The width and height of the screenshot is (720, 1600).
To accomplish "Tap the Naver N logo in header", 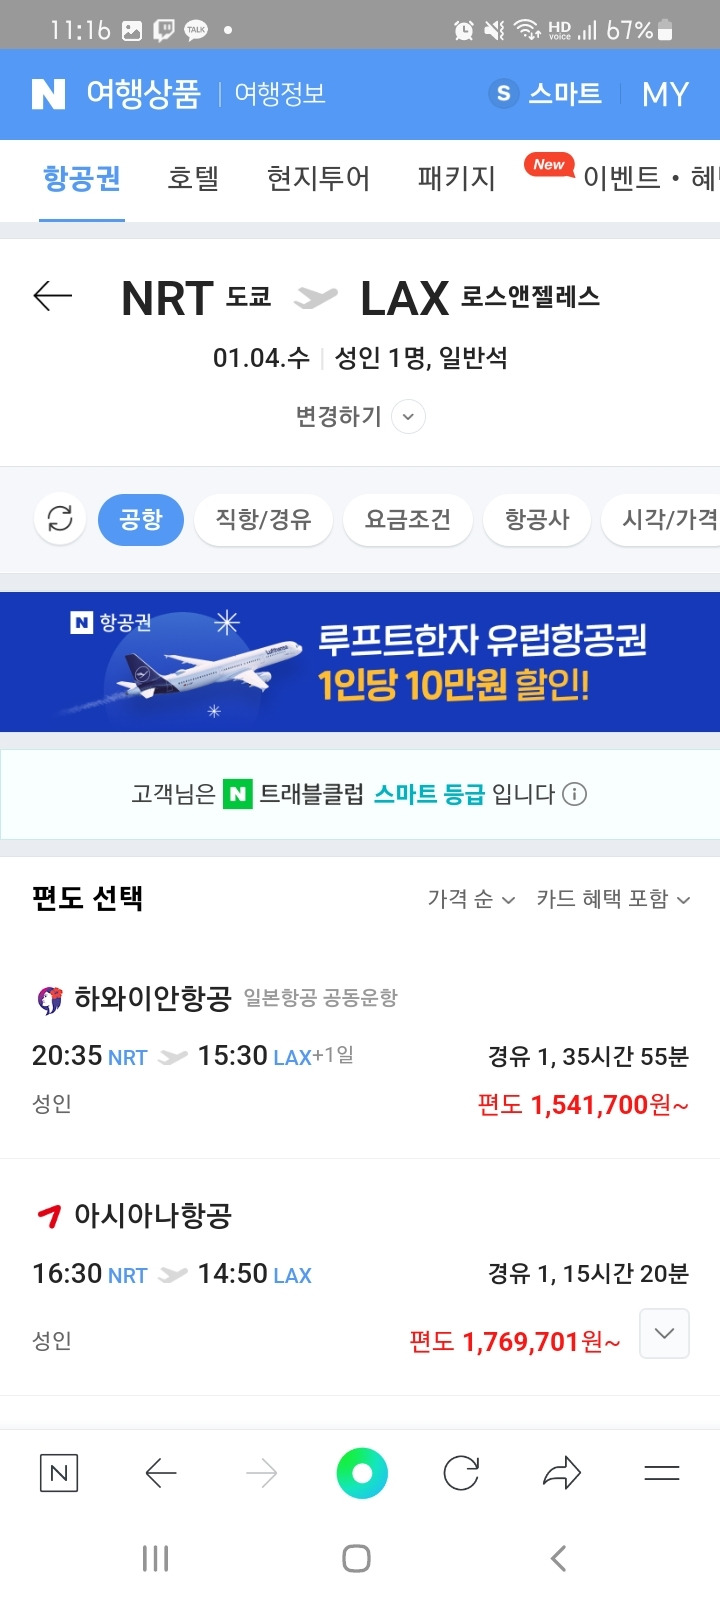I will click(48, 94).
